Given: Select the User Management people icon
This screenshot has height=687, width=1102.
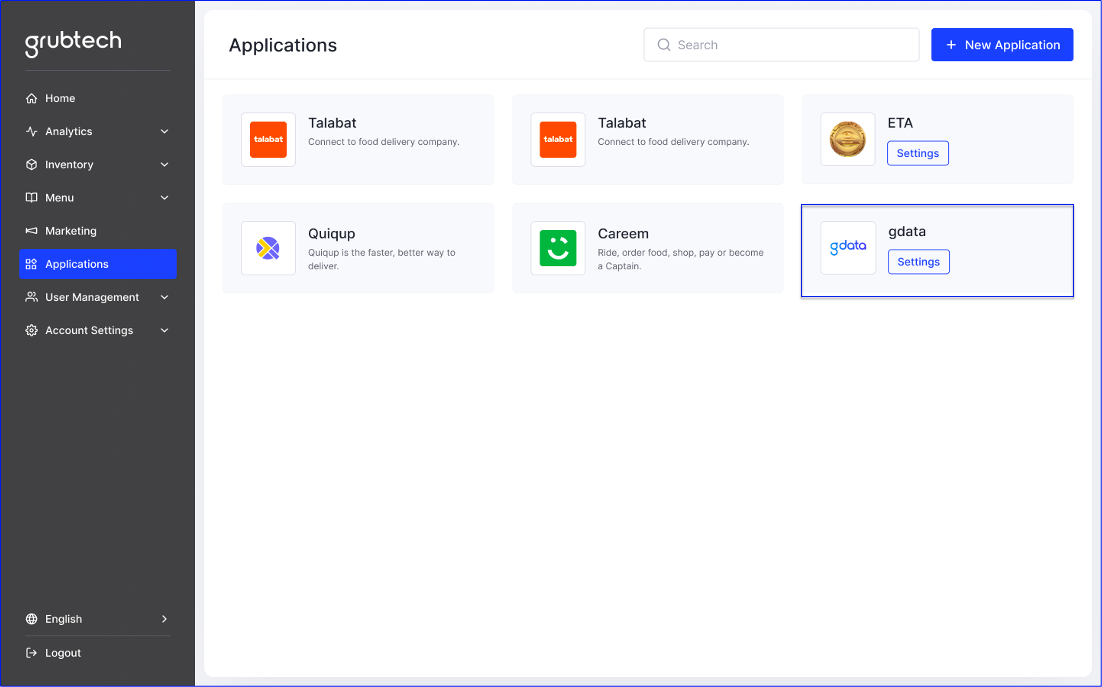Looking at the screenshot, I should click(x=31, y=297).
